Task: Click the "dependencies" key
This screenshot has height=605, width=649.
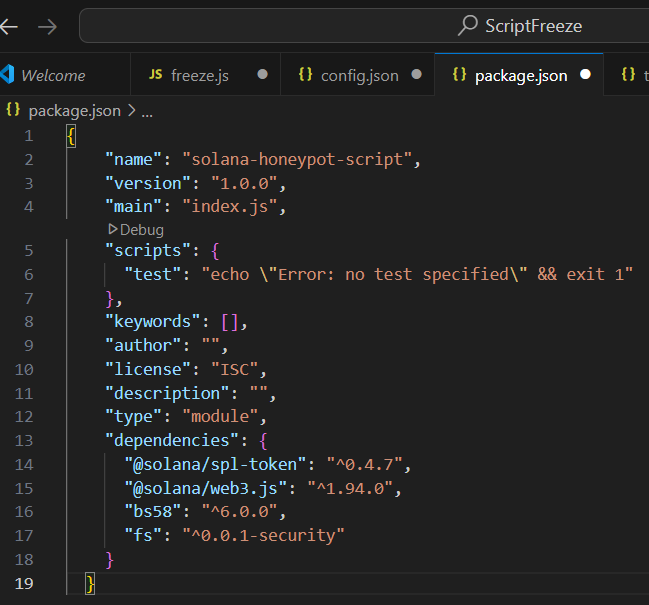Action: (x=172, y=440)
